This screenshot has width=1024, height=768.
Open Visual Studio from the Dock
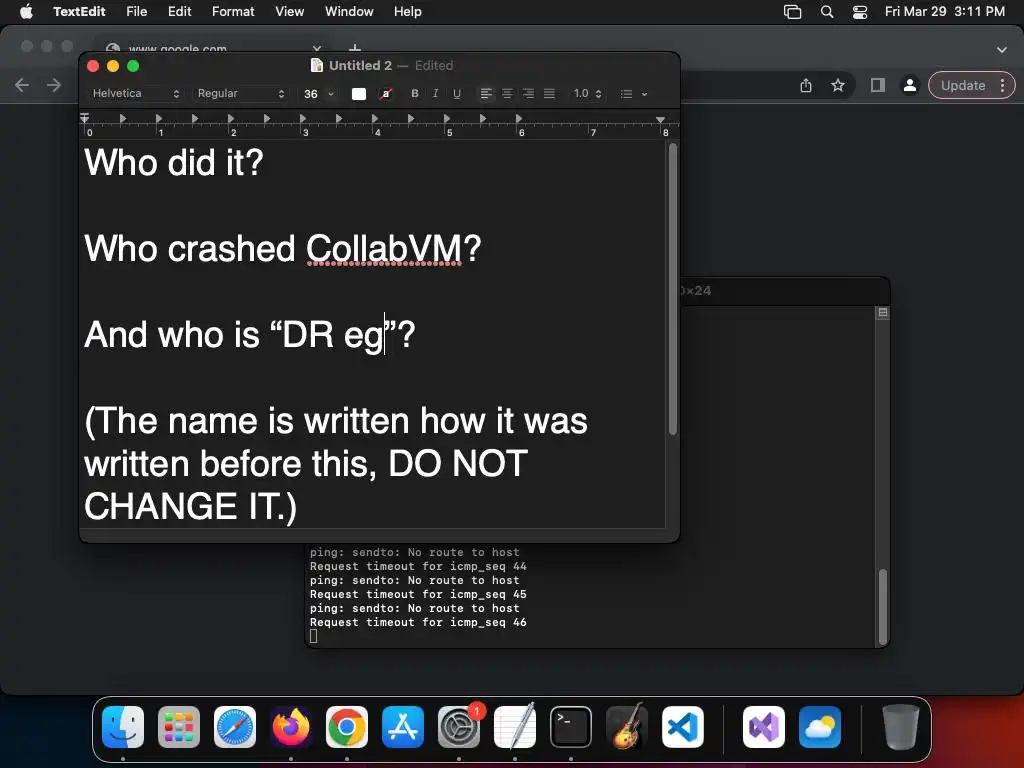pyautogui.click(x=763, y=727)
